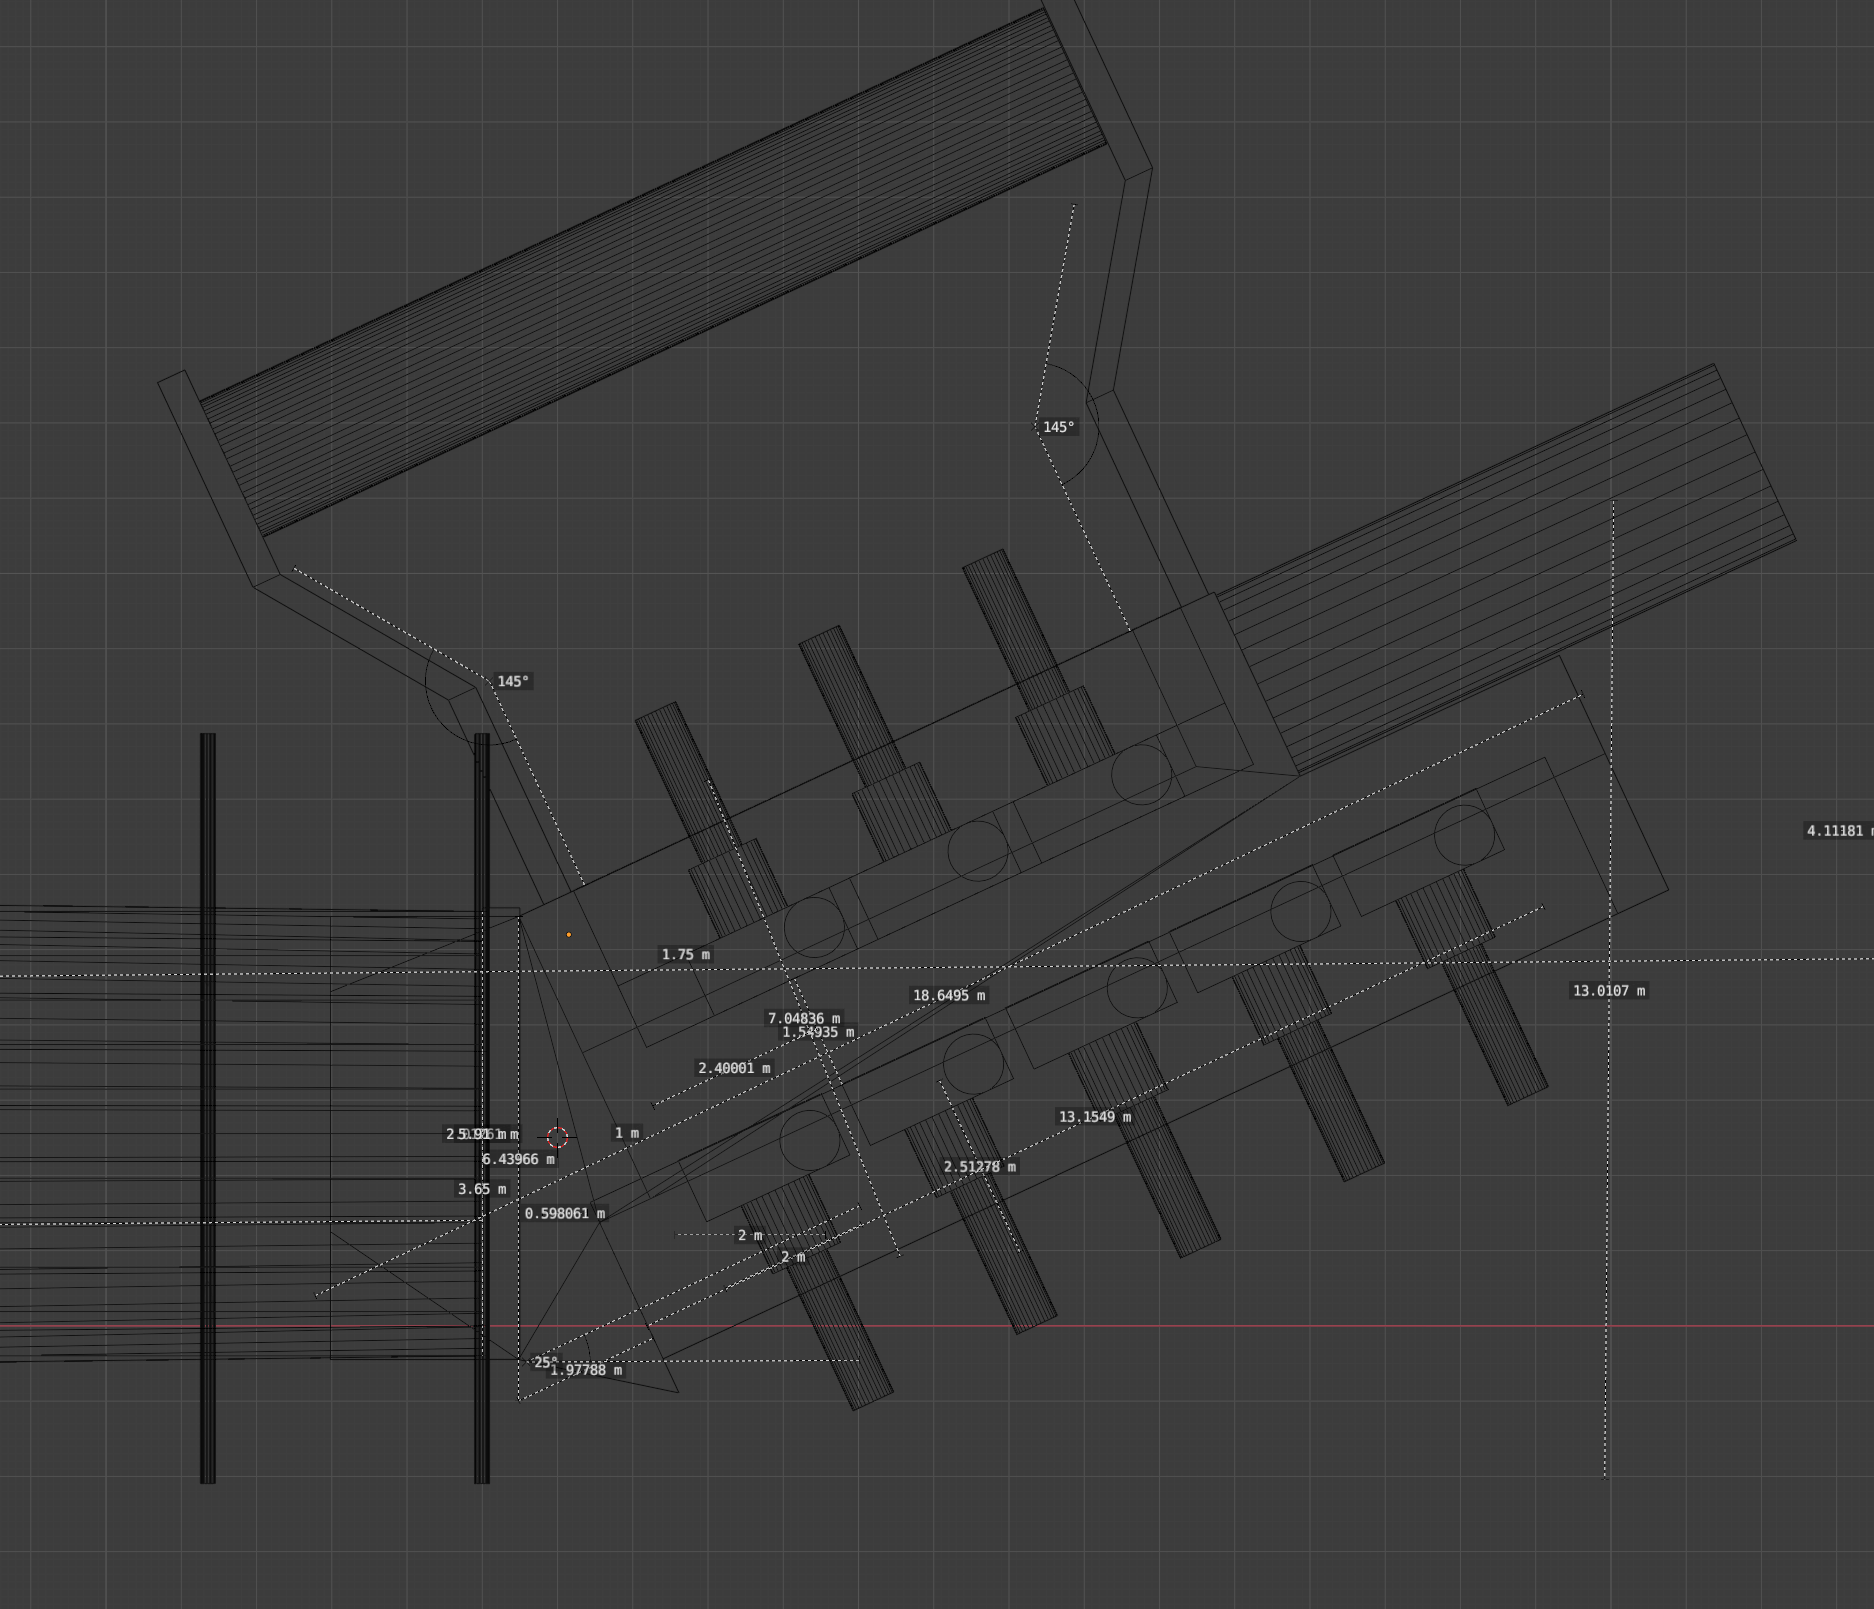
Task: Select the small orange object origin dot
Action: (569, 935)
